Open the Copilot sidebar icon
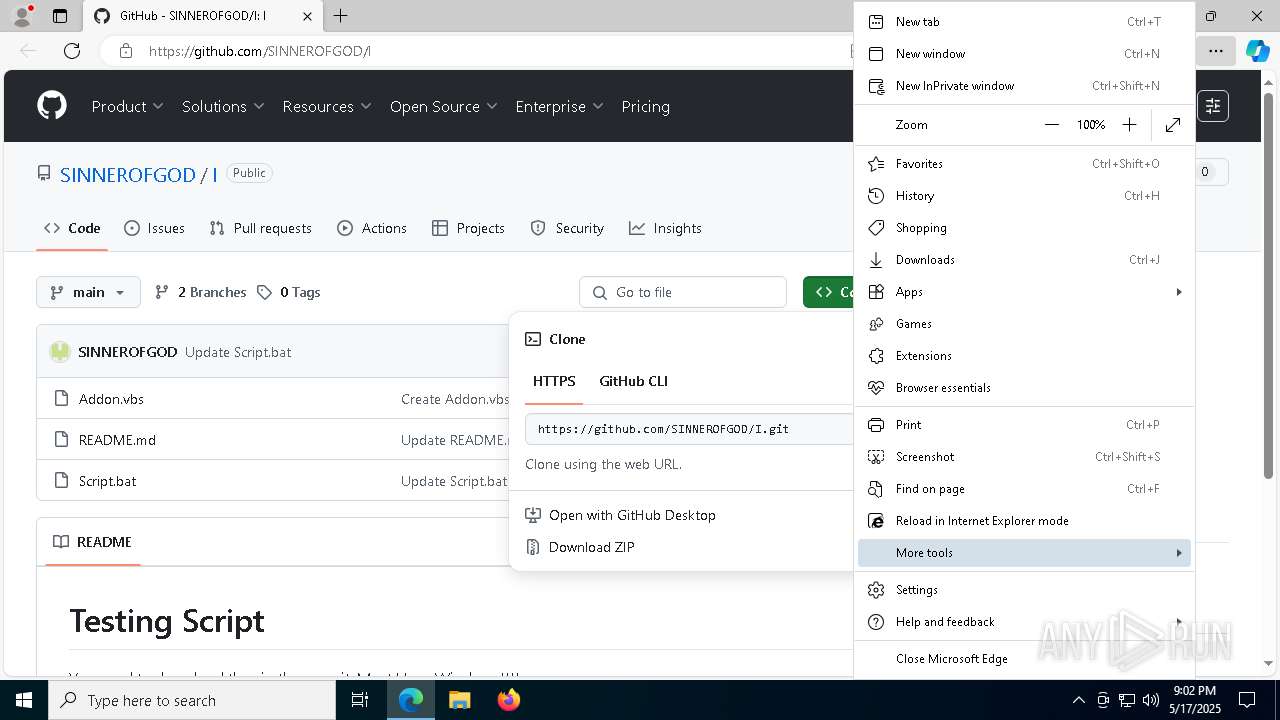This screenshot has width=1280, height=720. click(1257, 51)
